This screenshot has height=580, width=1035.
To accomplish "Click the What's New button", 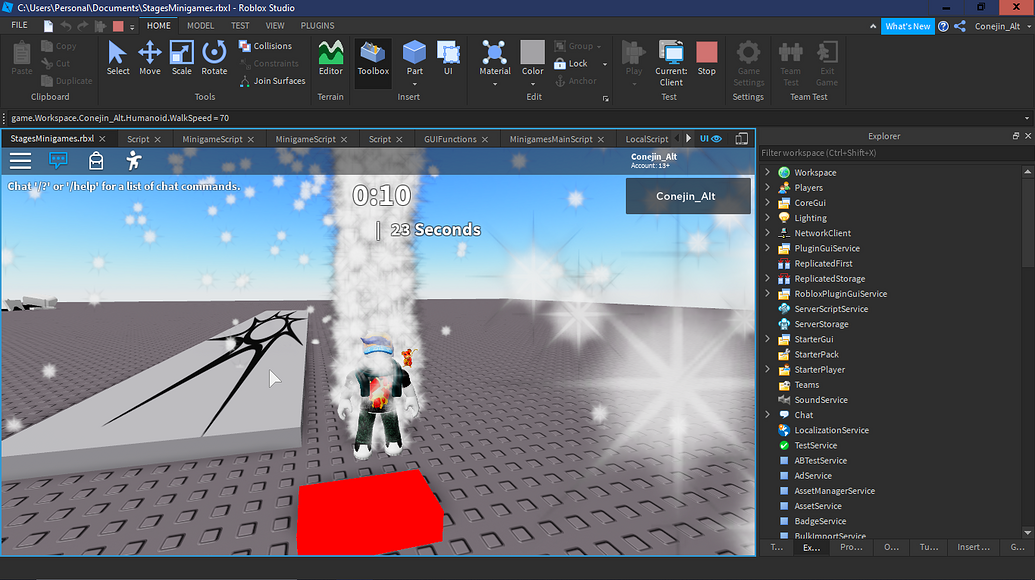I will pos(908,26).
